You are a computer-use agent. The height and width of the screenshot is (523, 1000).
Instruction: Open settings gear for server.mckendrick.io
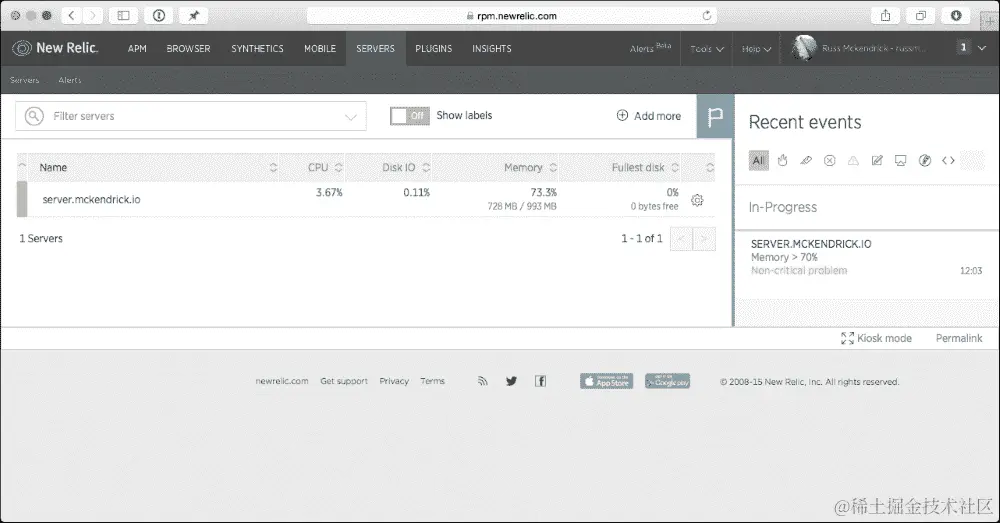(x=697, y=200)
